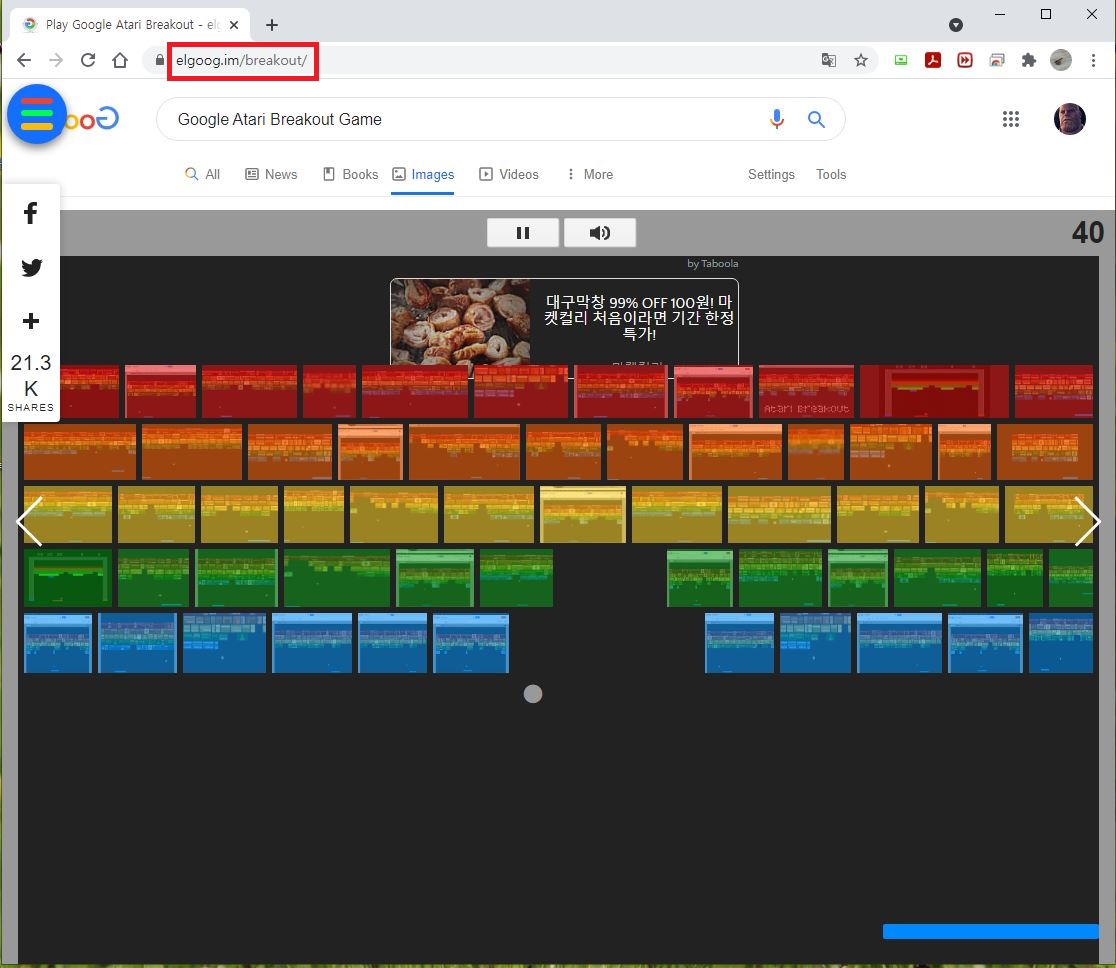1116x968 pixels.
Task: Mute the game sound with speaker button
Action: pyautogui.click(x=599, y=233)
